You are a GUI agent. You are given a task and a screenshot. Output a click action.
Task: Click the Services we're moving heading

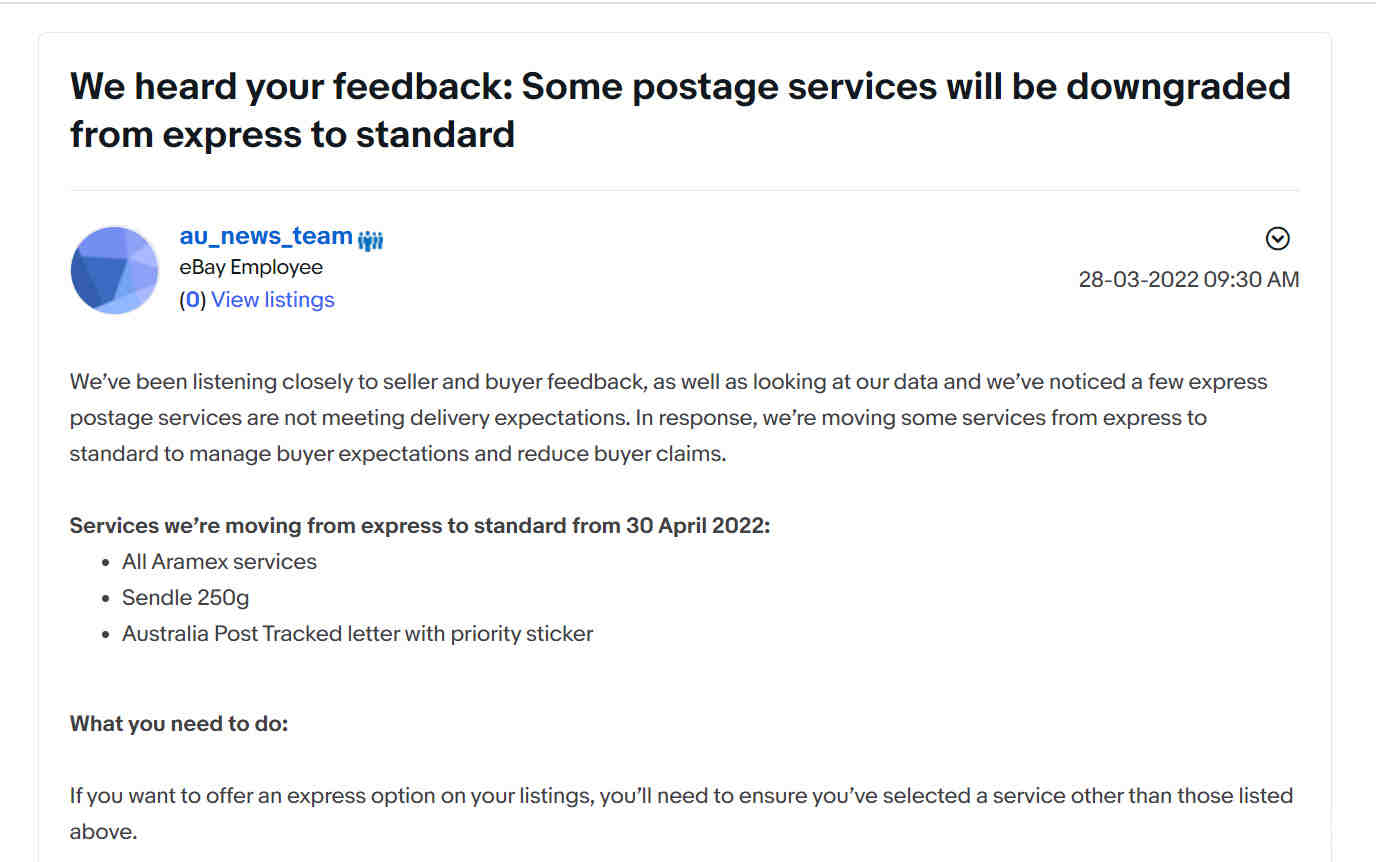pyautogui.click(x=420, y=526)
